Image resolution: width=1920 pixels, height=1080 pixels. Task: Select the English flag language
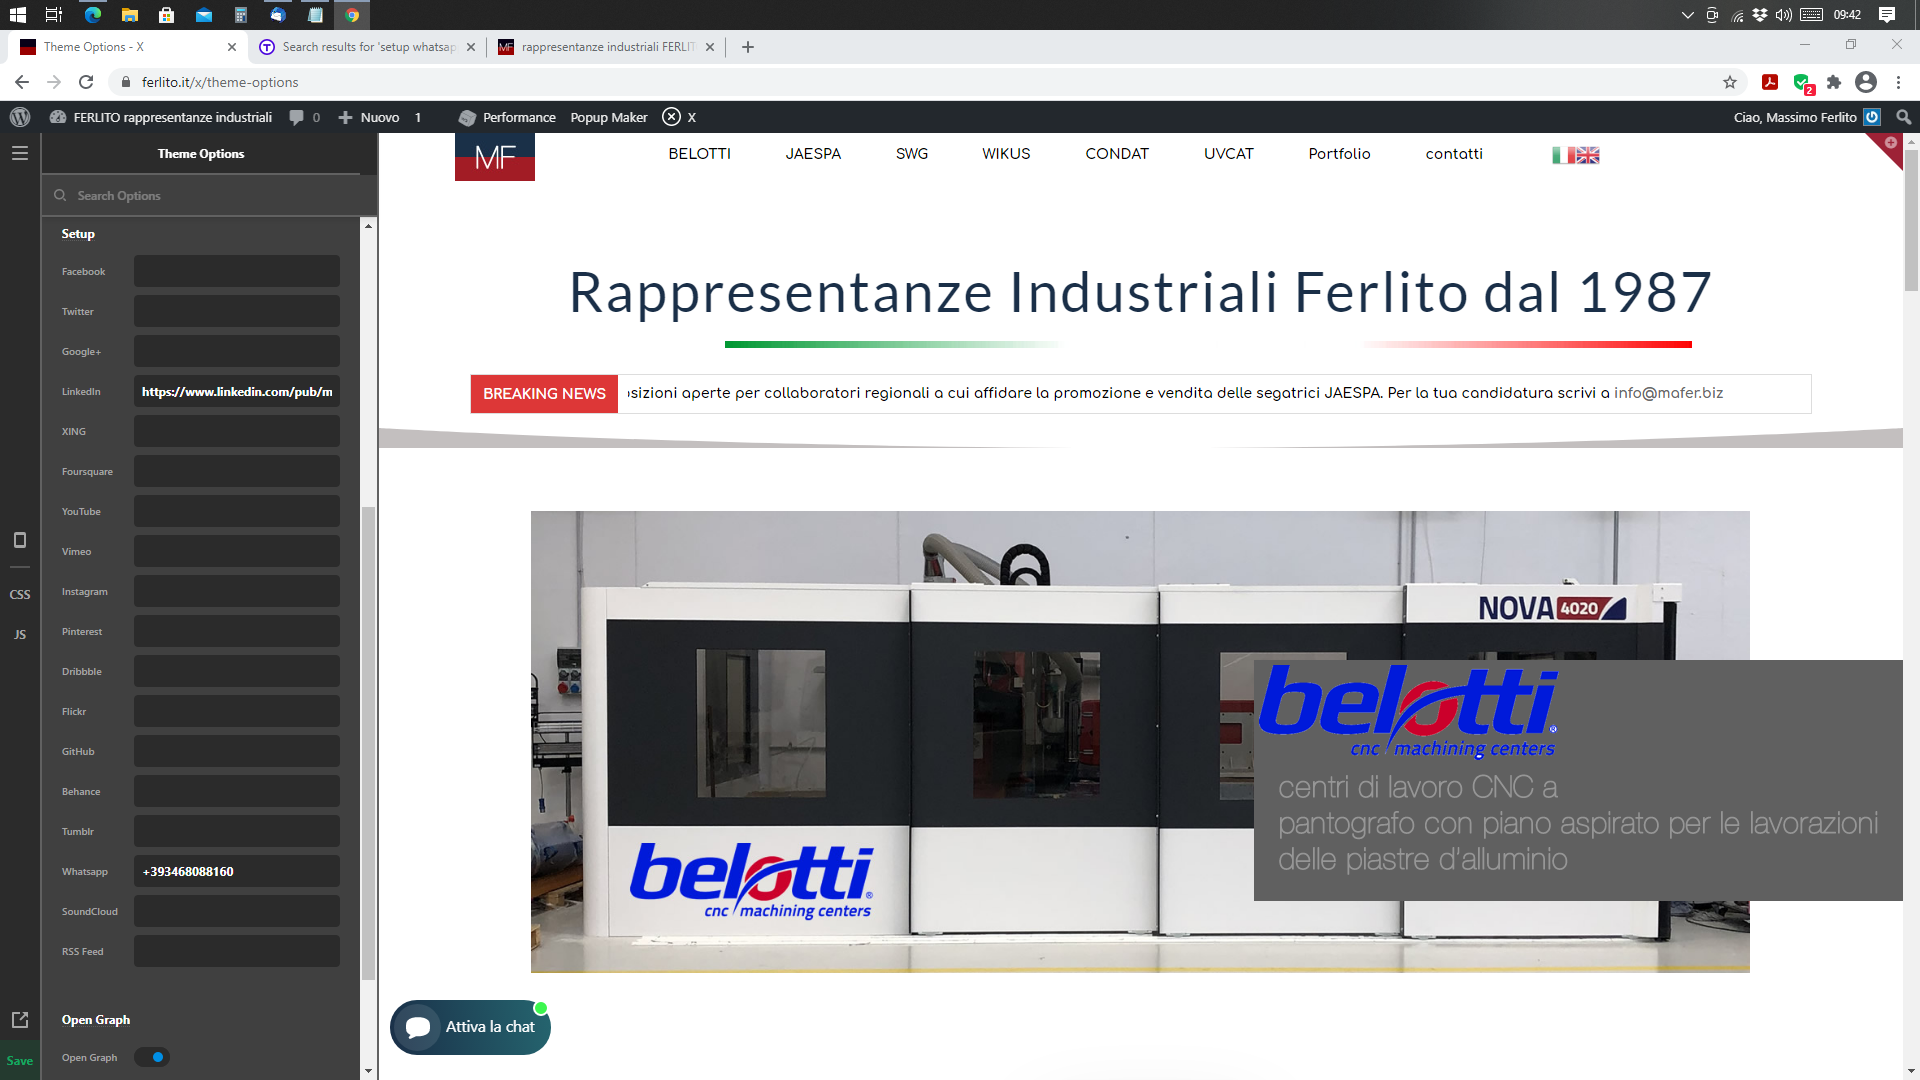pos(1588,155)
